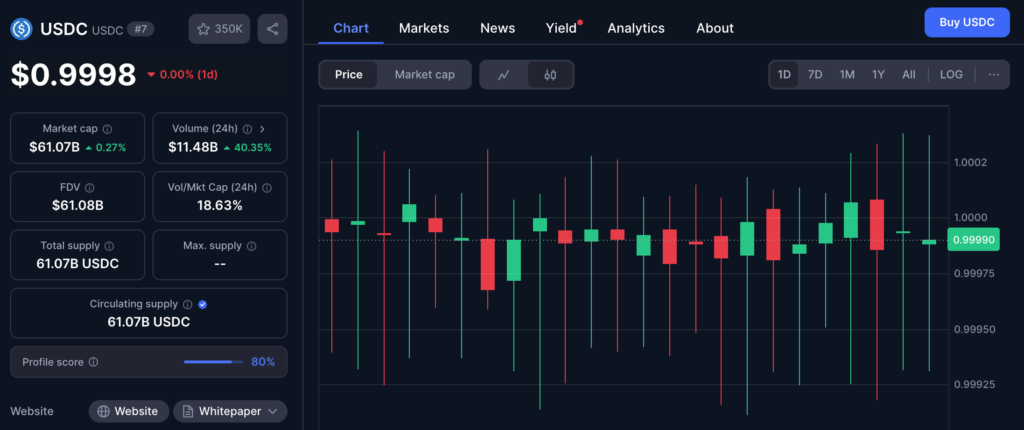Switch to the Analytics tab
Viewport: 1024px width, 430px height.
tap(636, 28)
